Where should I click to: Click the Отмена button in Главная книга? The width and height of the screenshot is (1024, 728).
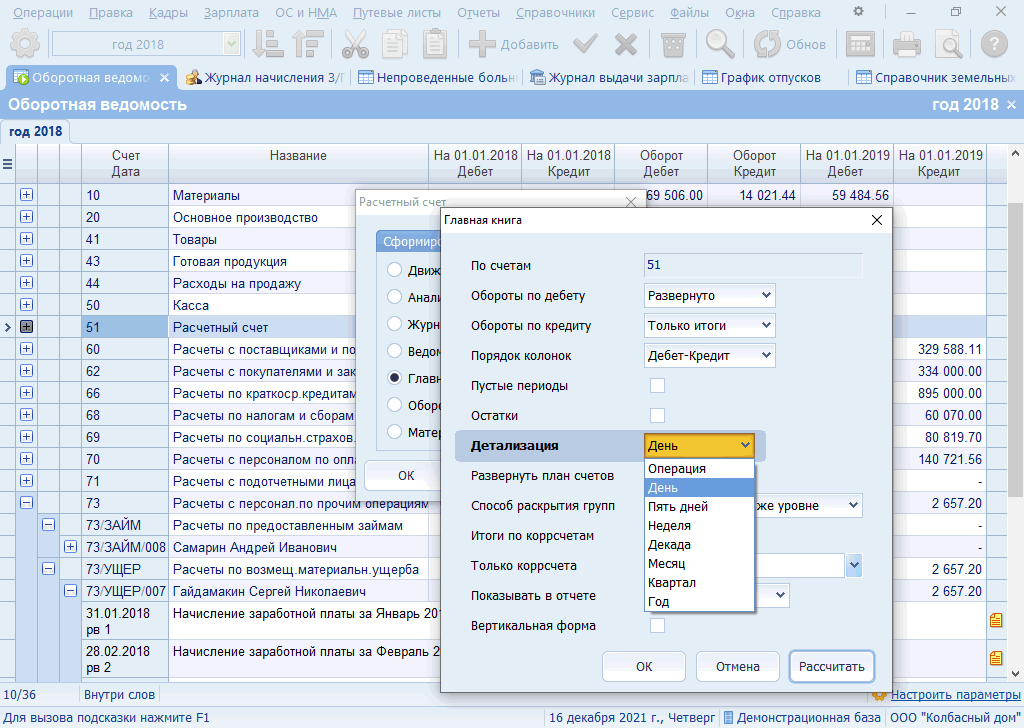point(737,666)
